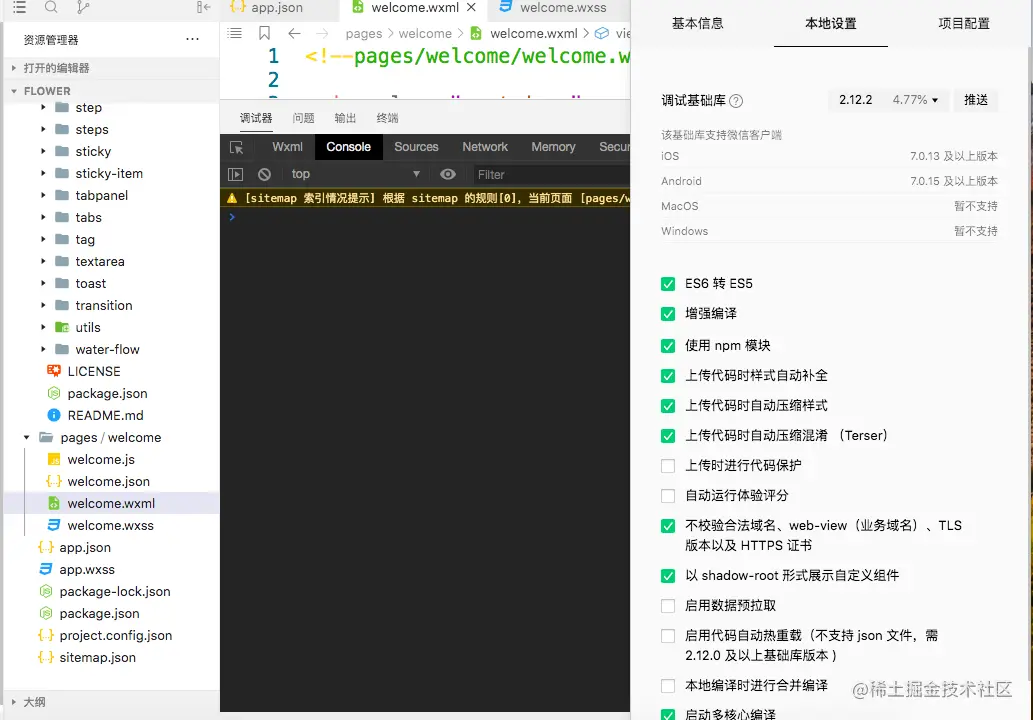Click the welcome.js file icon
The image size is (1033, 720).
(x=54, y=459)
